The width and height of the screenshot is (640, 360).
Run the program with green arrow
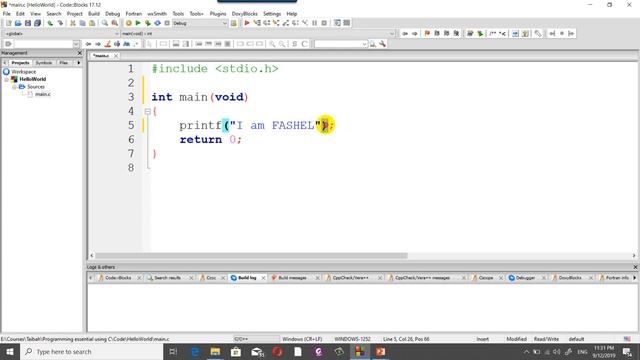click(138, 23)
